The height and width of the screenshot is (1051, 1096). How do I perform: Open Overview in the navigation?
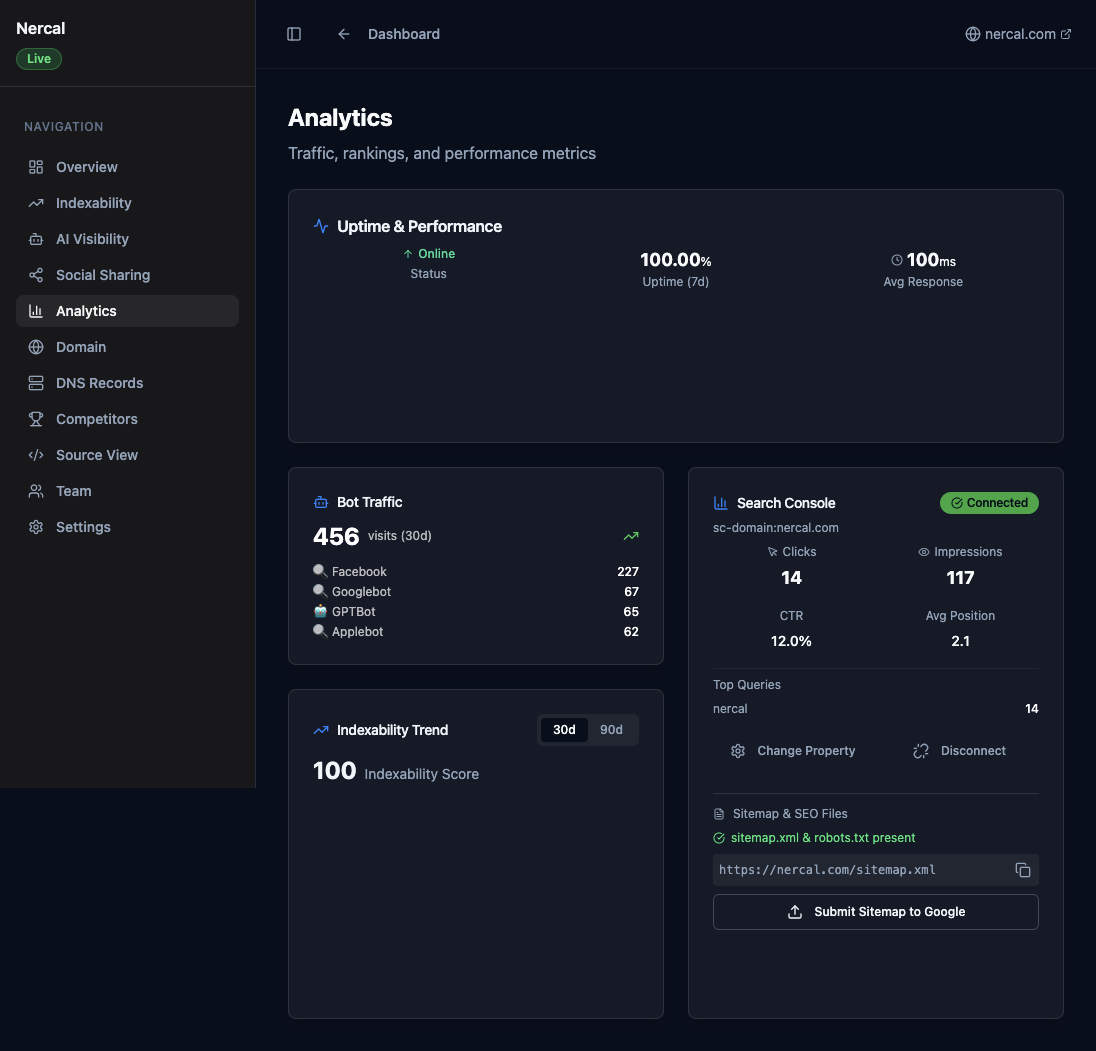(x=127, y=167)
